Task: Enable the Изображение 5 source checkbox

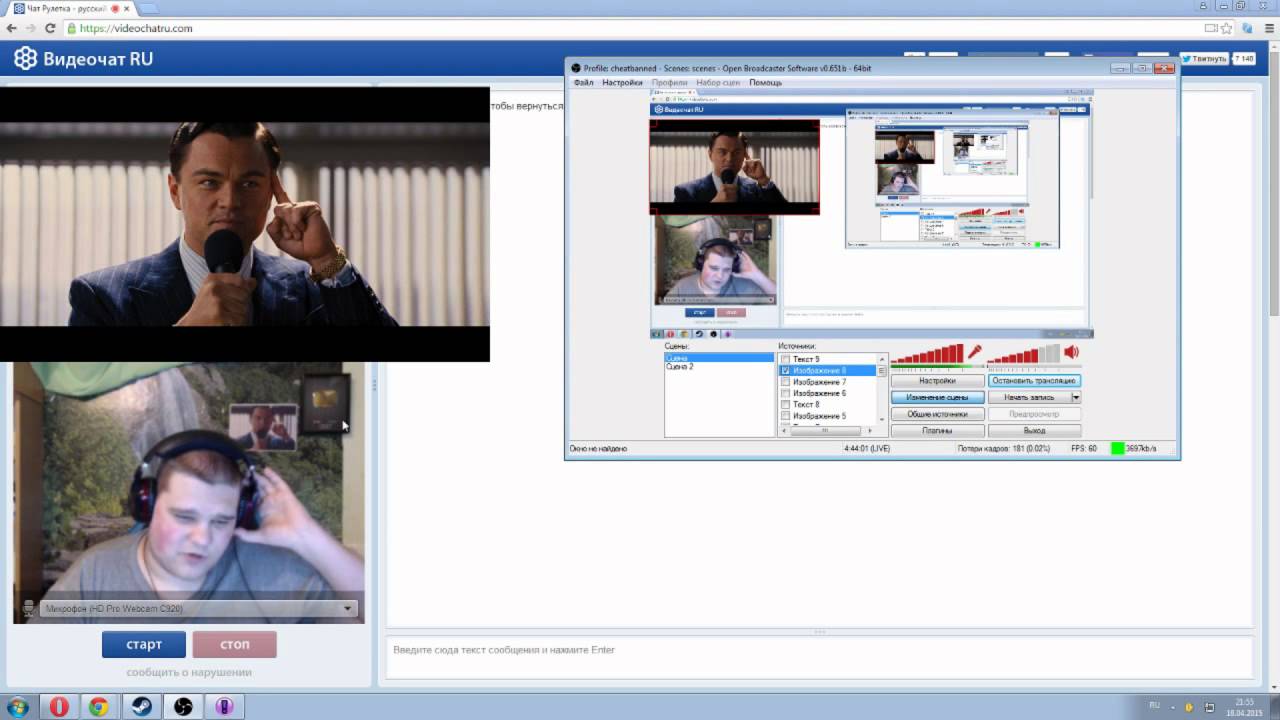Action: pyautogui.click(x=785, y=416)
